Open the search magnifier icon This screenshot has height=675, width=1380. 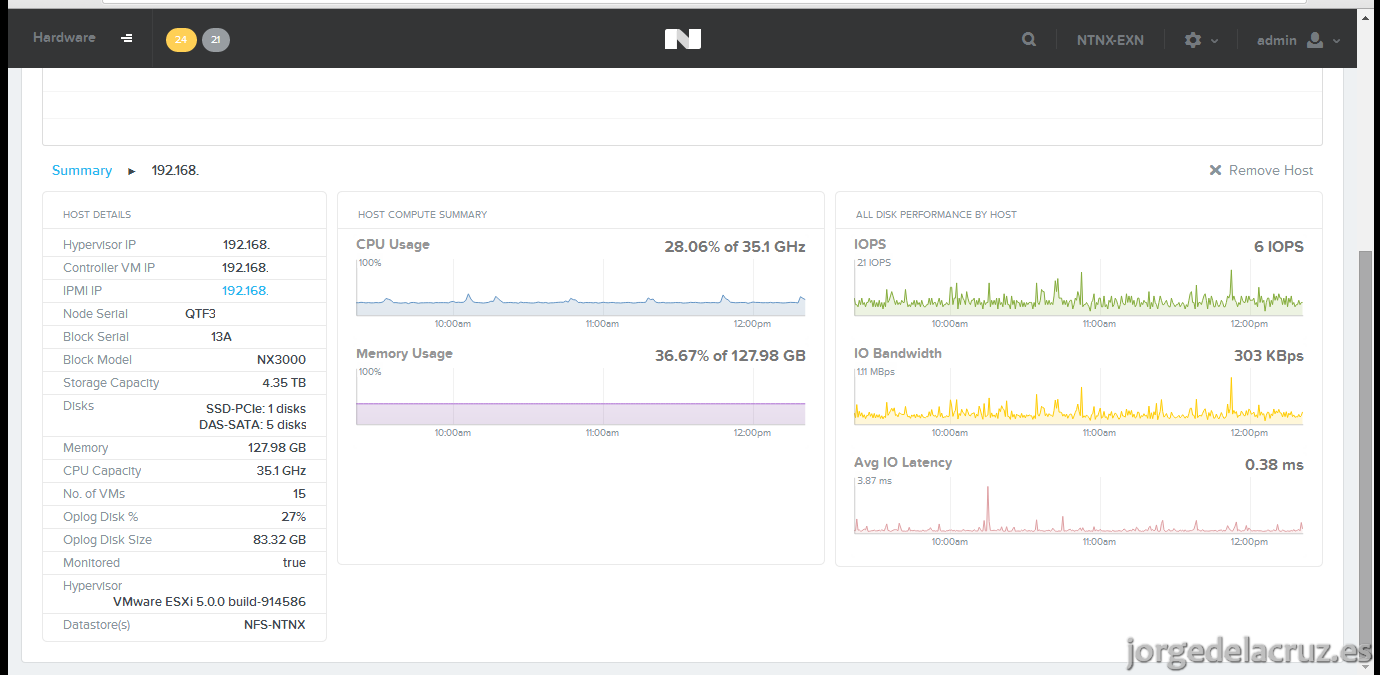(x=1029, y=40)
